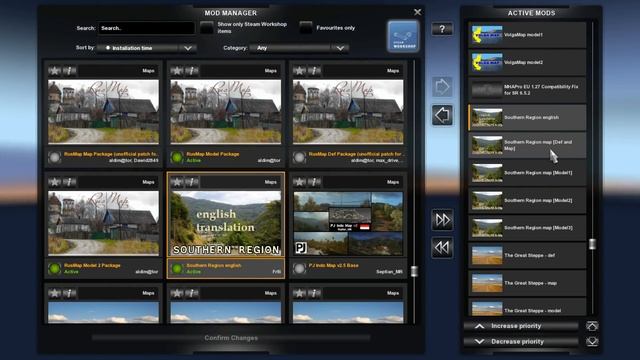Move mod to top priority icon
640x360 pixels.
pyautogui.click(x=592, y=326)
